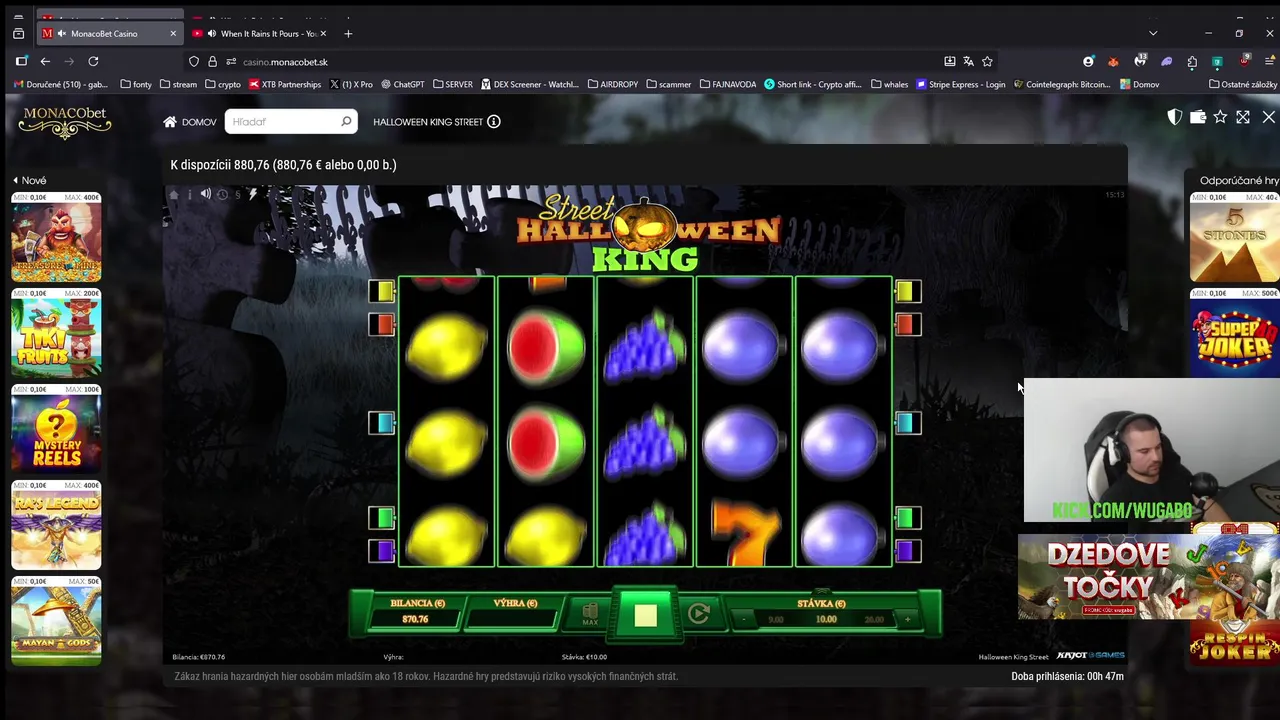This screenshot has height=720, width=1280.
Task: Open the wallet icon
Action: point(1198,117)
